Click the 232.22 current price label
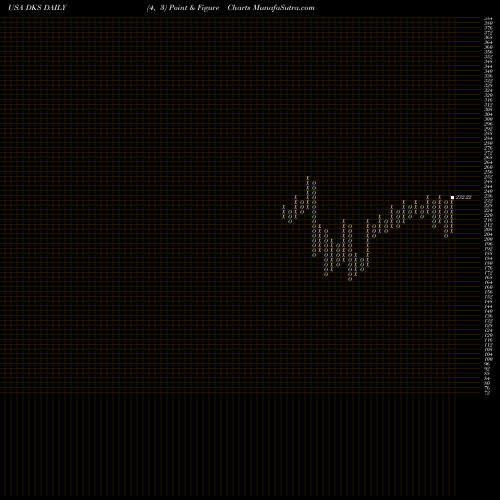Viewport: 500px width, 500px height. [464, 197]
